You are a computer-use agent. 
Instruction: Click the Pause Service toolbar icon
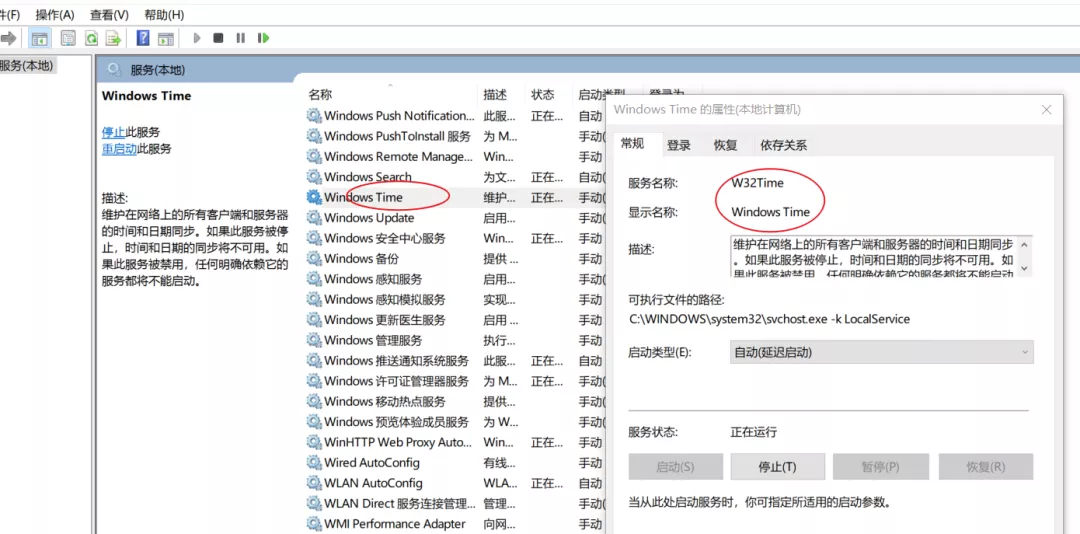240,38
